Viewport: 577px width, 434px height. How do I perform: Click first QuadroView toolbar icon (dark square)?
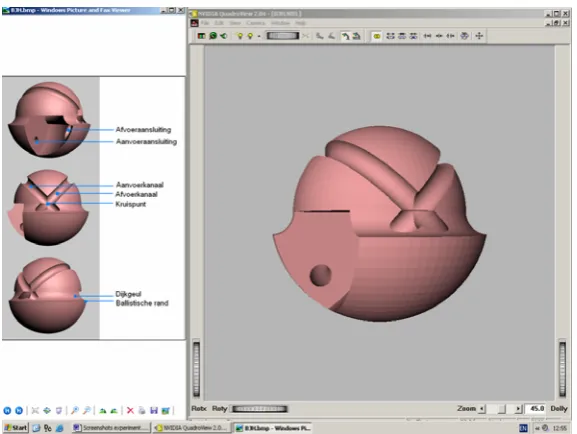click(201, 36)
